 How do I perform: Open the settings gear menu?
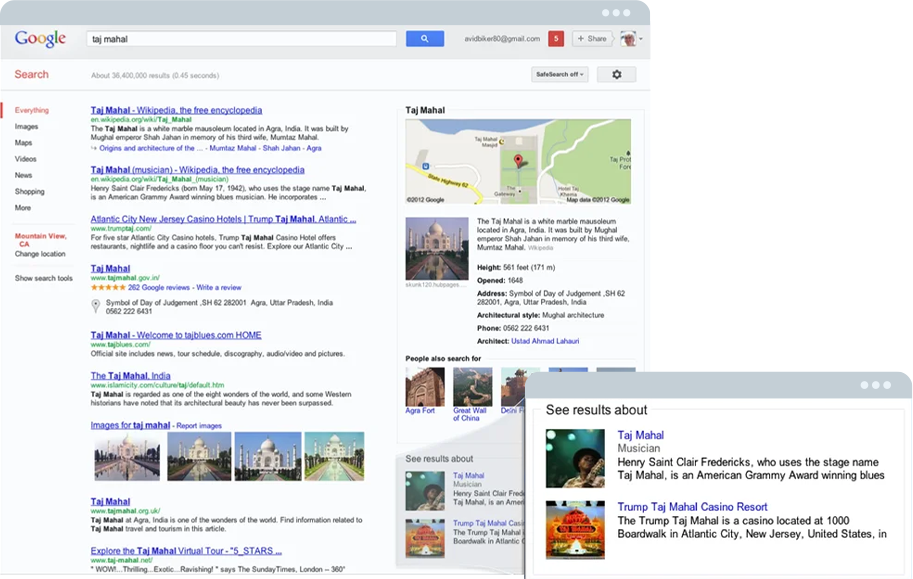[x=617, y=75]
